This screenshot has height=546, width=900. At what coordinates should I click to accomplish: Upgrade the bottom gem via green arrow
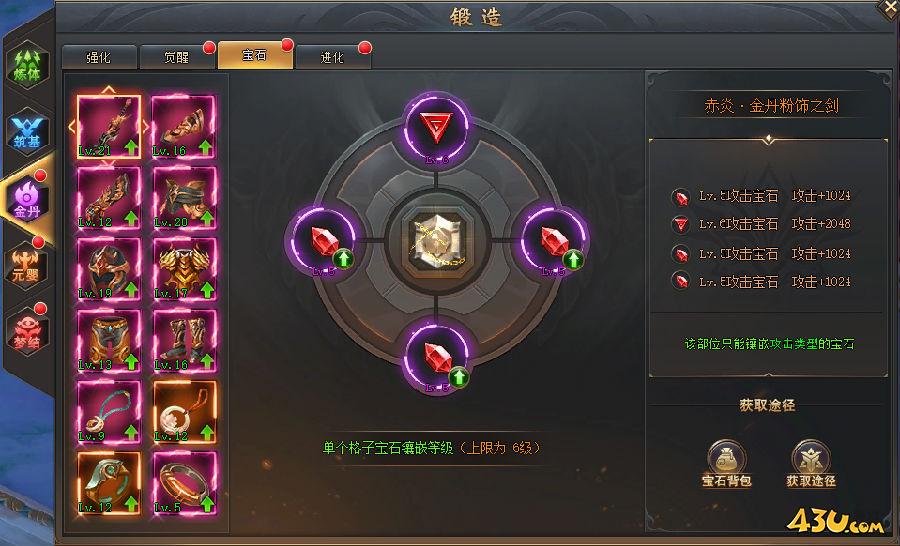(x=458, y=377)
